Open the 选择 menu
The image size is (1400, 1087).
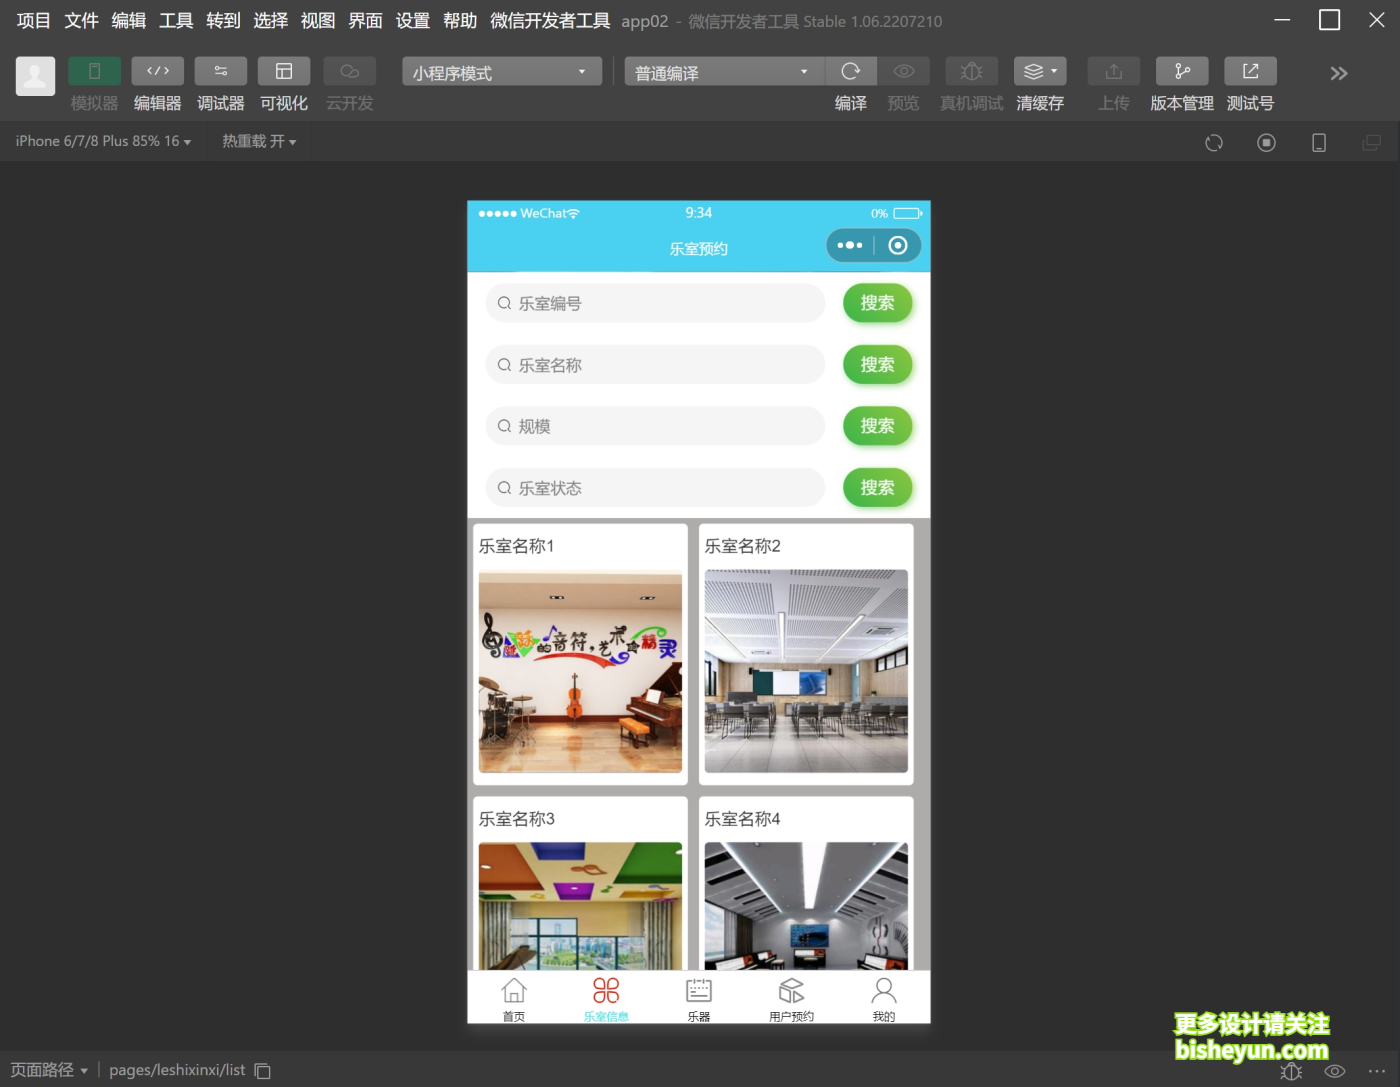tap(271, 21)
